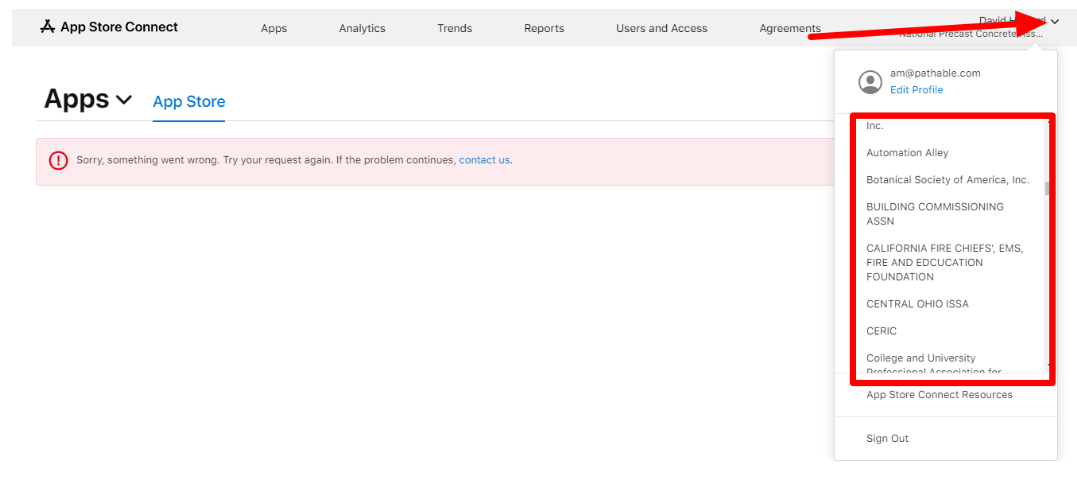Go to Trends in top navigation
This screenshot has width=1077, height=488.
pyautogui.click(x=455, y=28)
